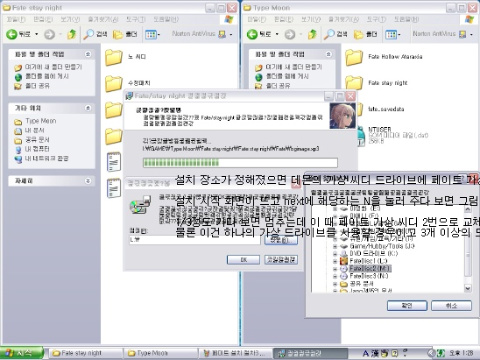Collapse 기타 위치 panel in Fate stay night window
480x360 pixels.
point(88,108)
